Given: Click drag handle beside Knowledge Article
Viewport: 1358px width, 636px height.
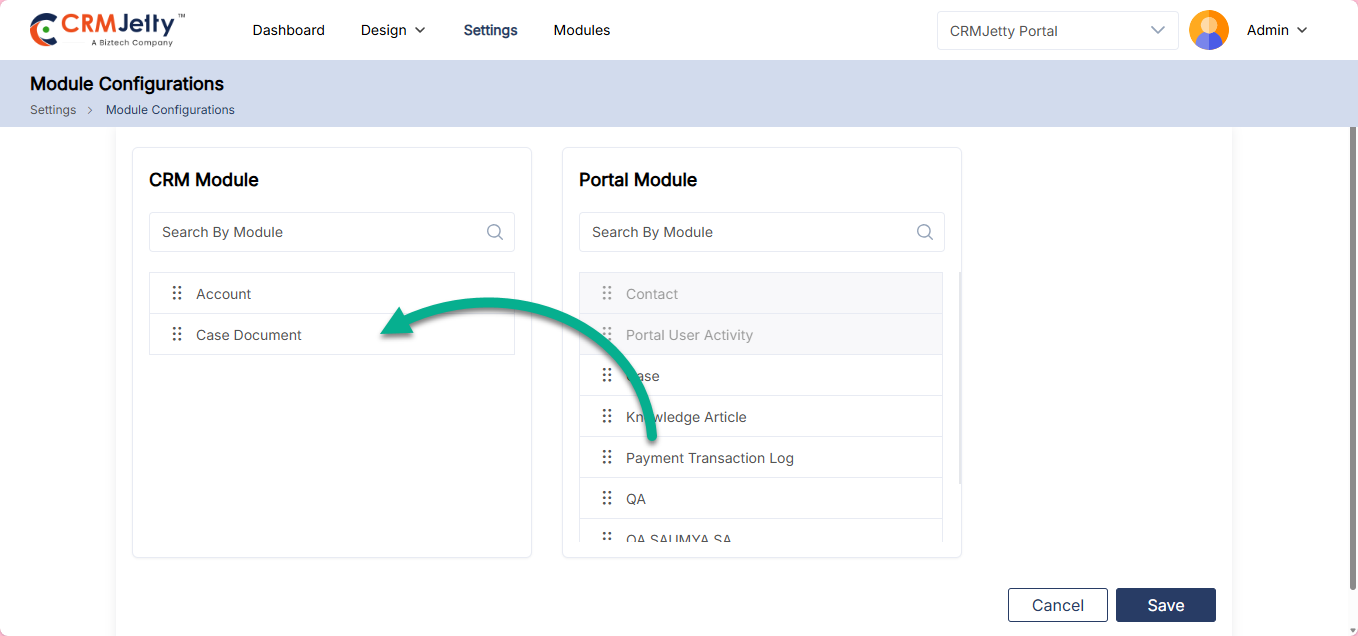Looking at the screenshot, I should [607, 417].
